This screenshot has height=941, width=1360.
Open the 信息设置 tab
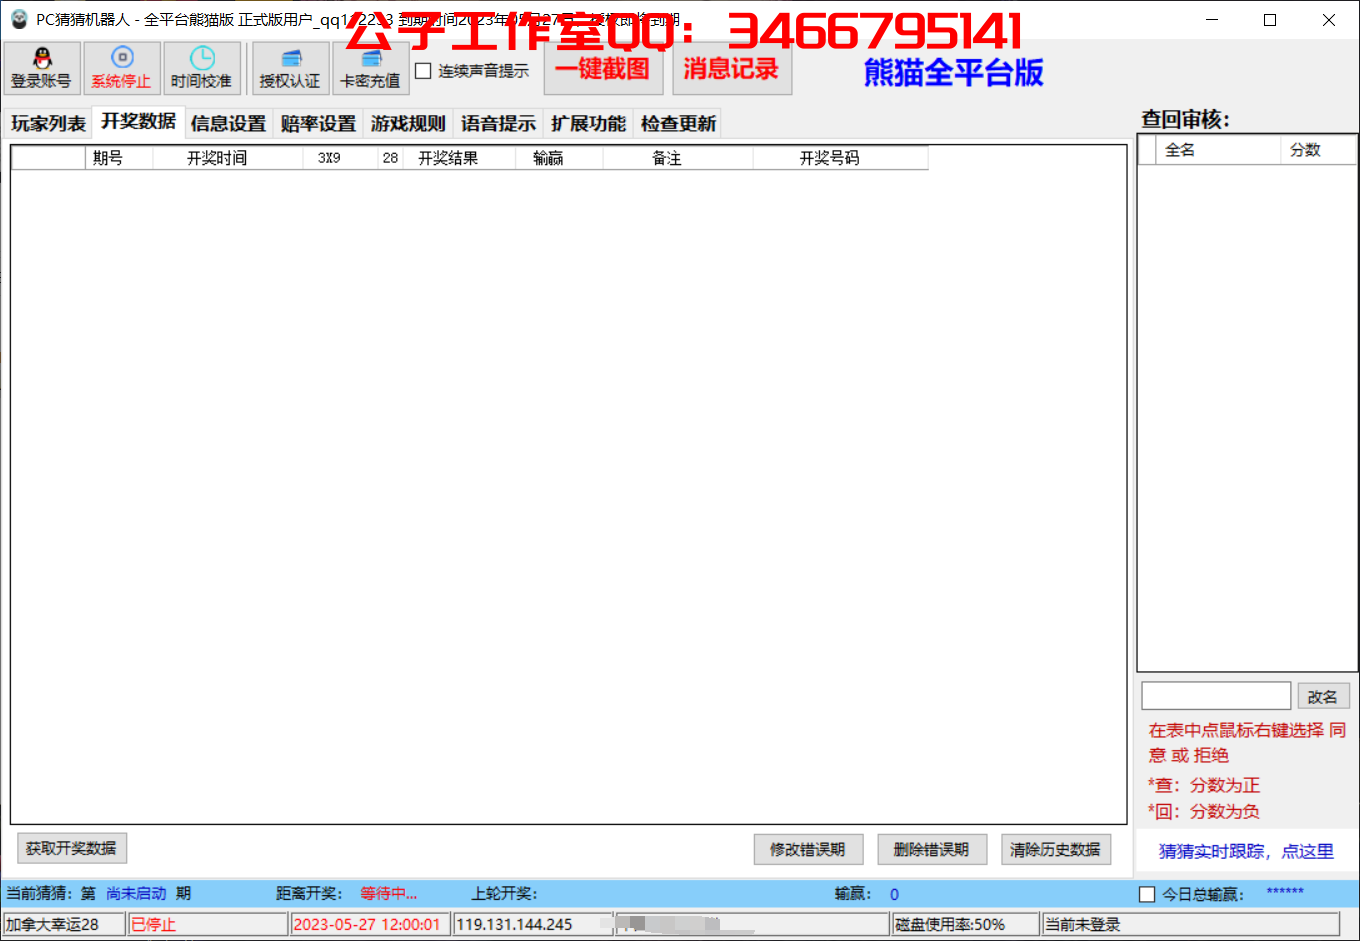[x=228, y=124]
